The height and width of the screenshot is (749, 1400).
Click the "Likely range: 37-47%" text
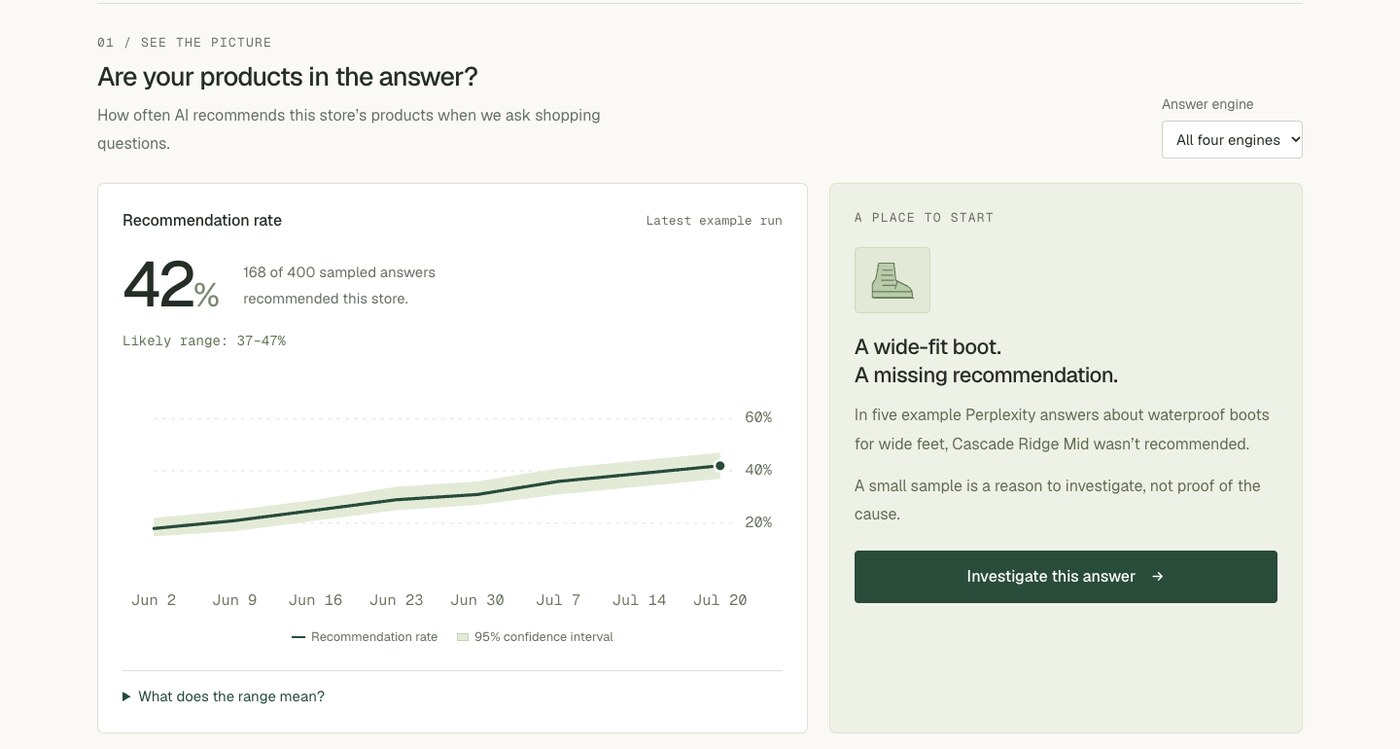click(x=204, y=341)
